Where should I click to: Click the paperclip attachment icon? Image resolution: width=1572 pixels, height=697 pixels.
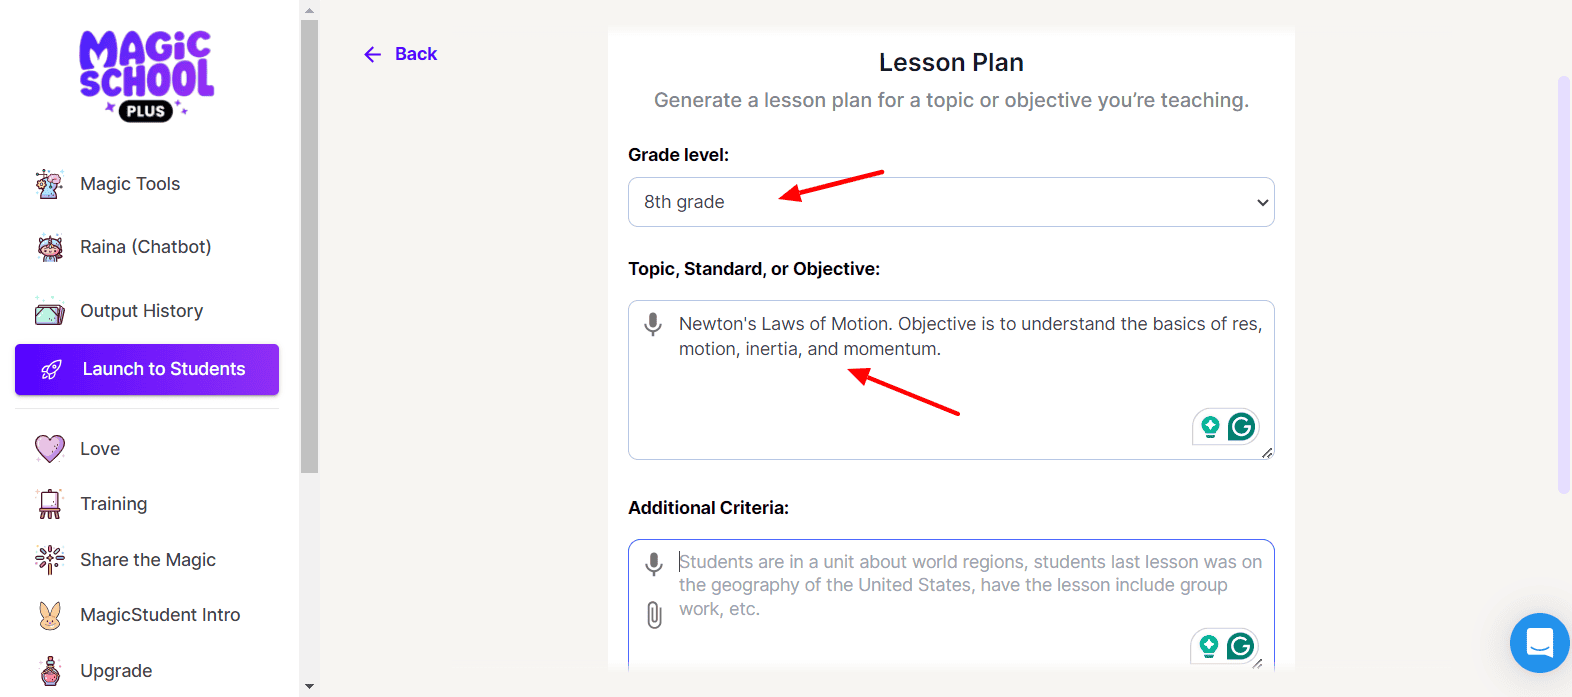point(654,614)
